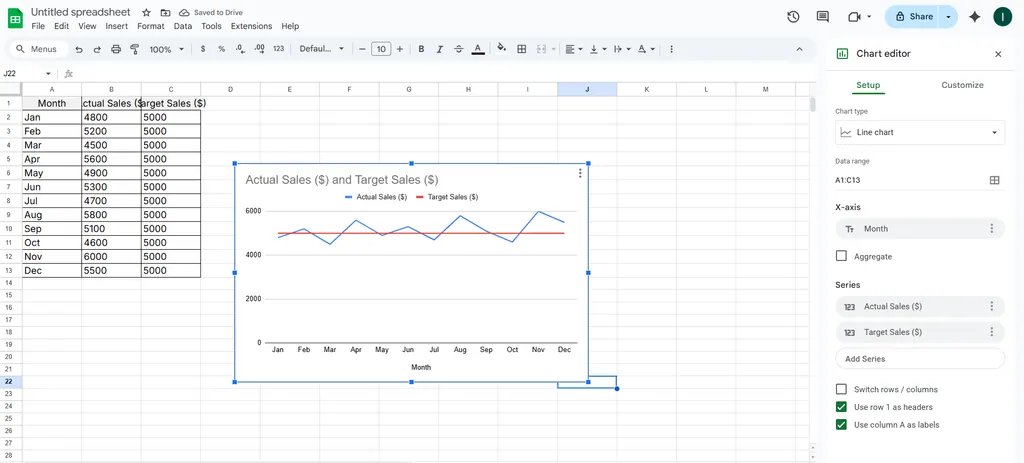
Task: Toggle bold formatting
Action: [421, 49]
